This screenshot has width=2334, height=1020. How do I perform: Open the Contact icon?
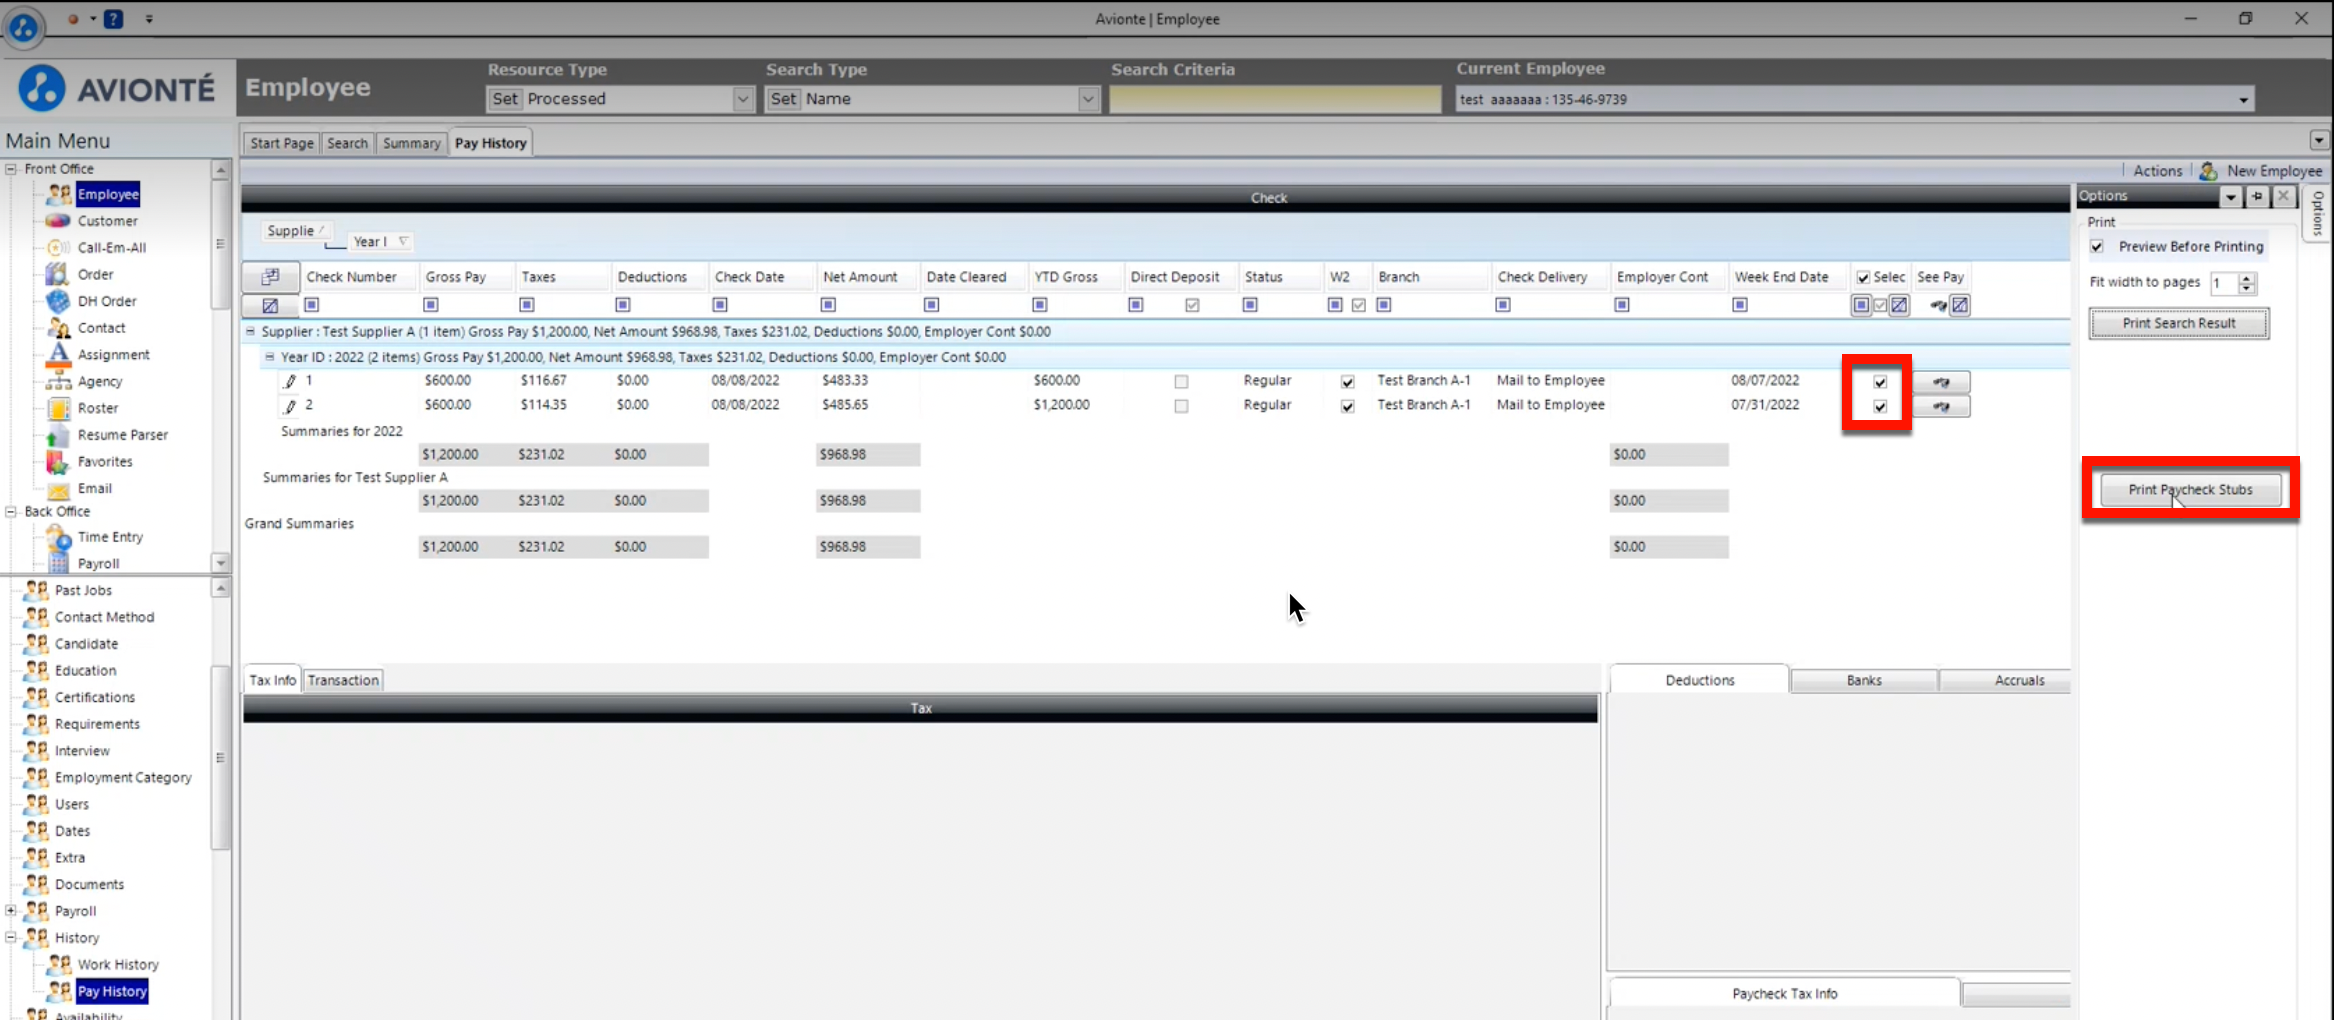pyautogui.click(x=58, y=328)
